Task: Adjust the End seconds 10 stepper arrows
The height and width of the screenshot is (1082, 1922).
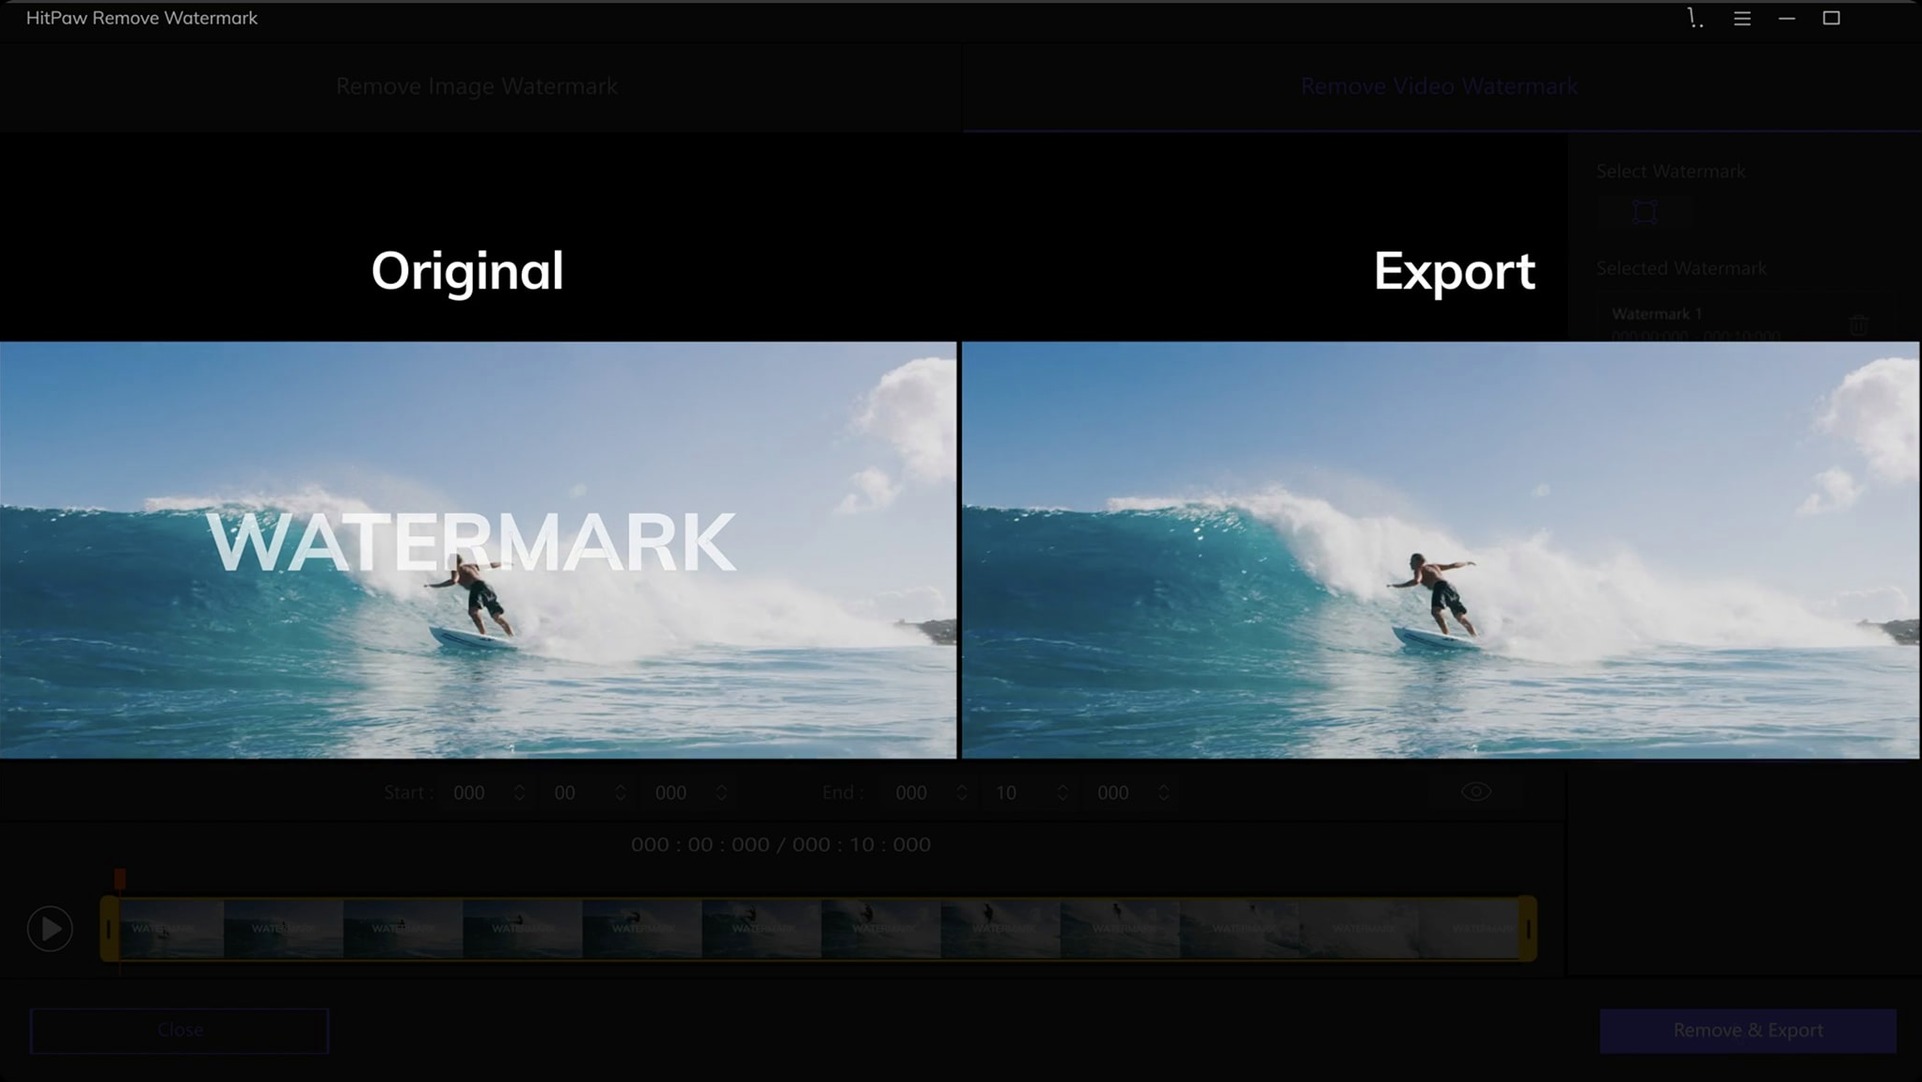Action: [x=1062, y=793]
